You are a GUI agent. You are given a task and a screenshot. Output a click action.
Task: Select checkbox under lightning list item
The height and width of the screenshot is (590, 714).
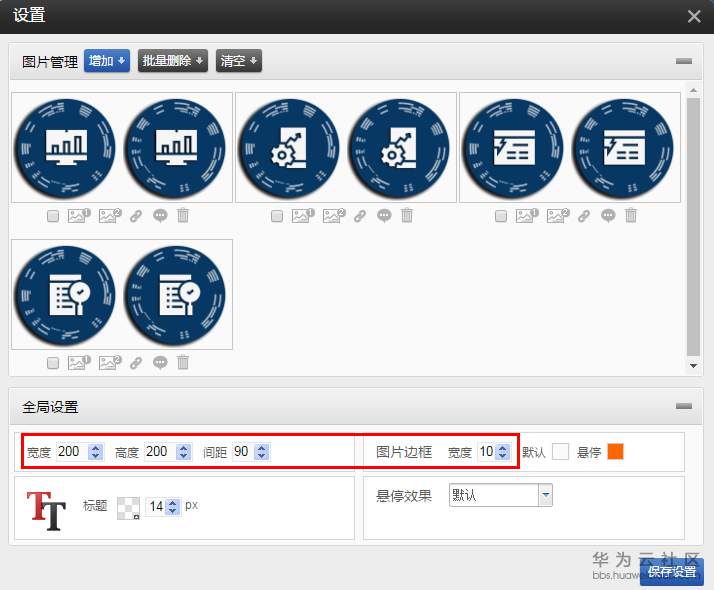501,216
